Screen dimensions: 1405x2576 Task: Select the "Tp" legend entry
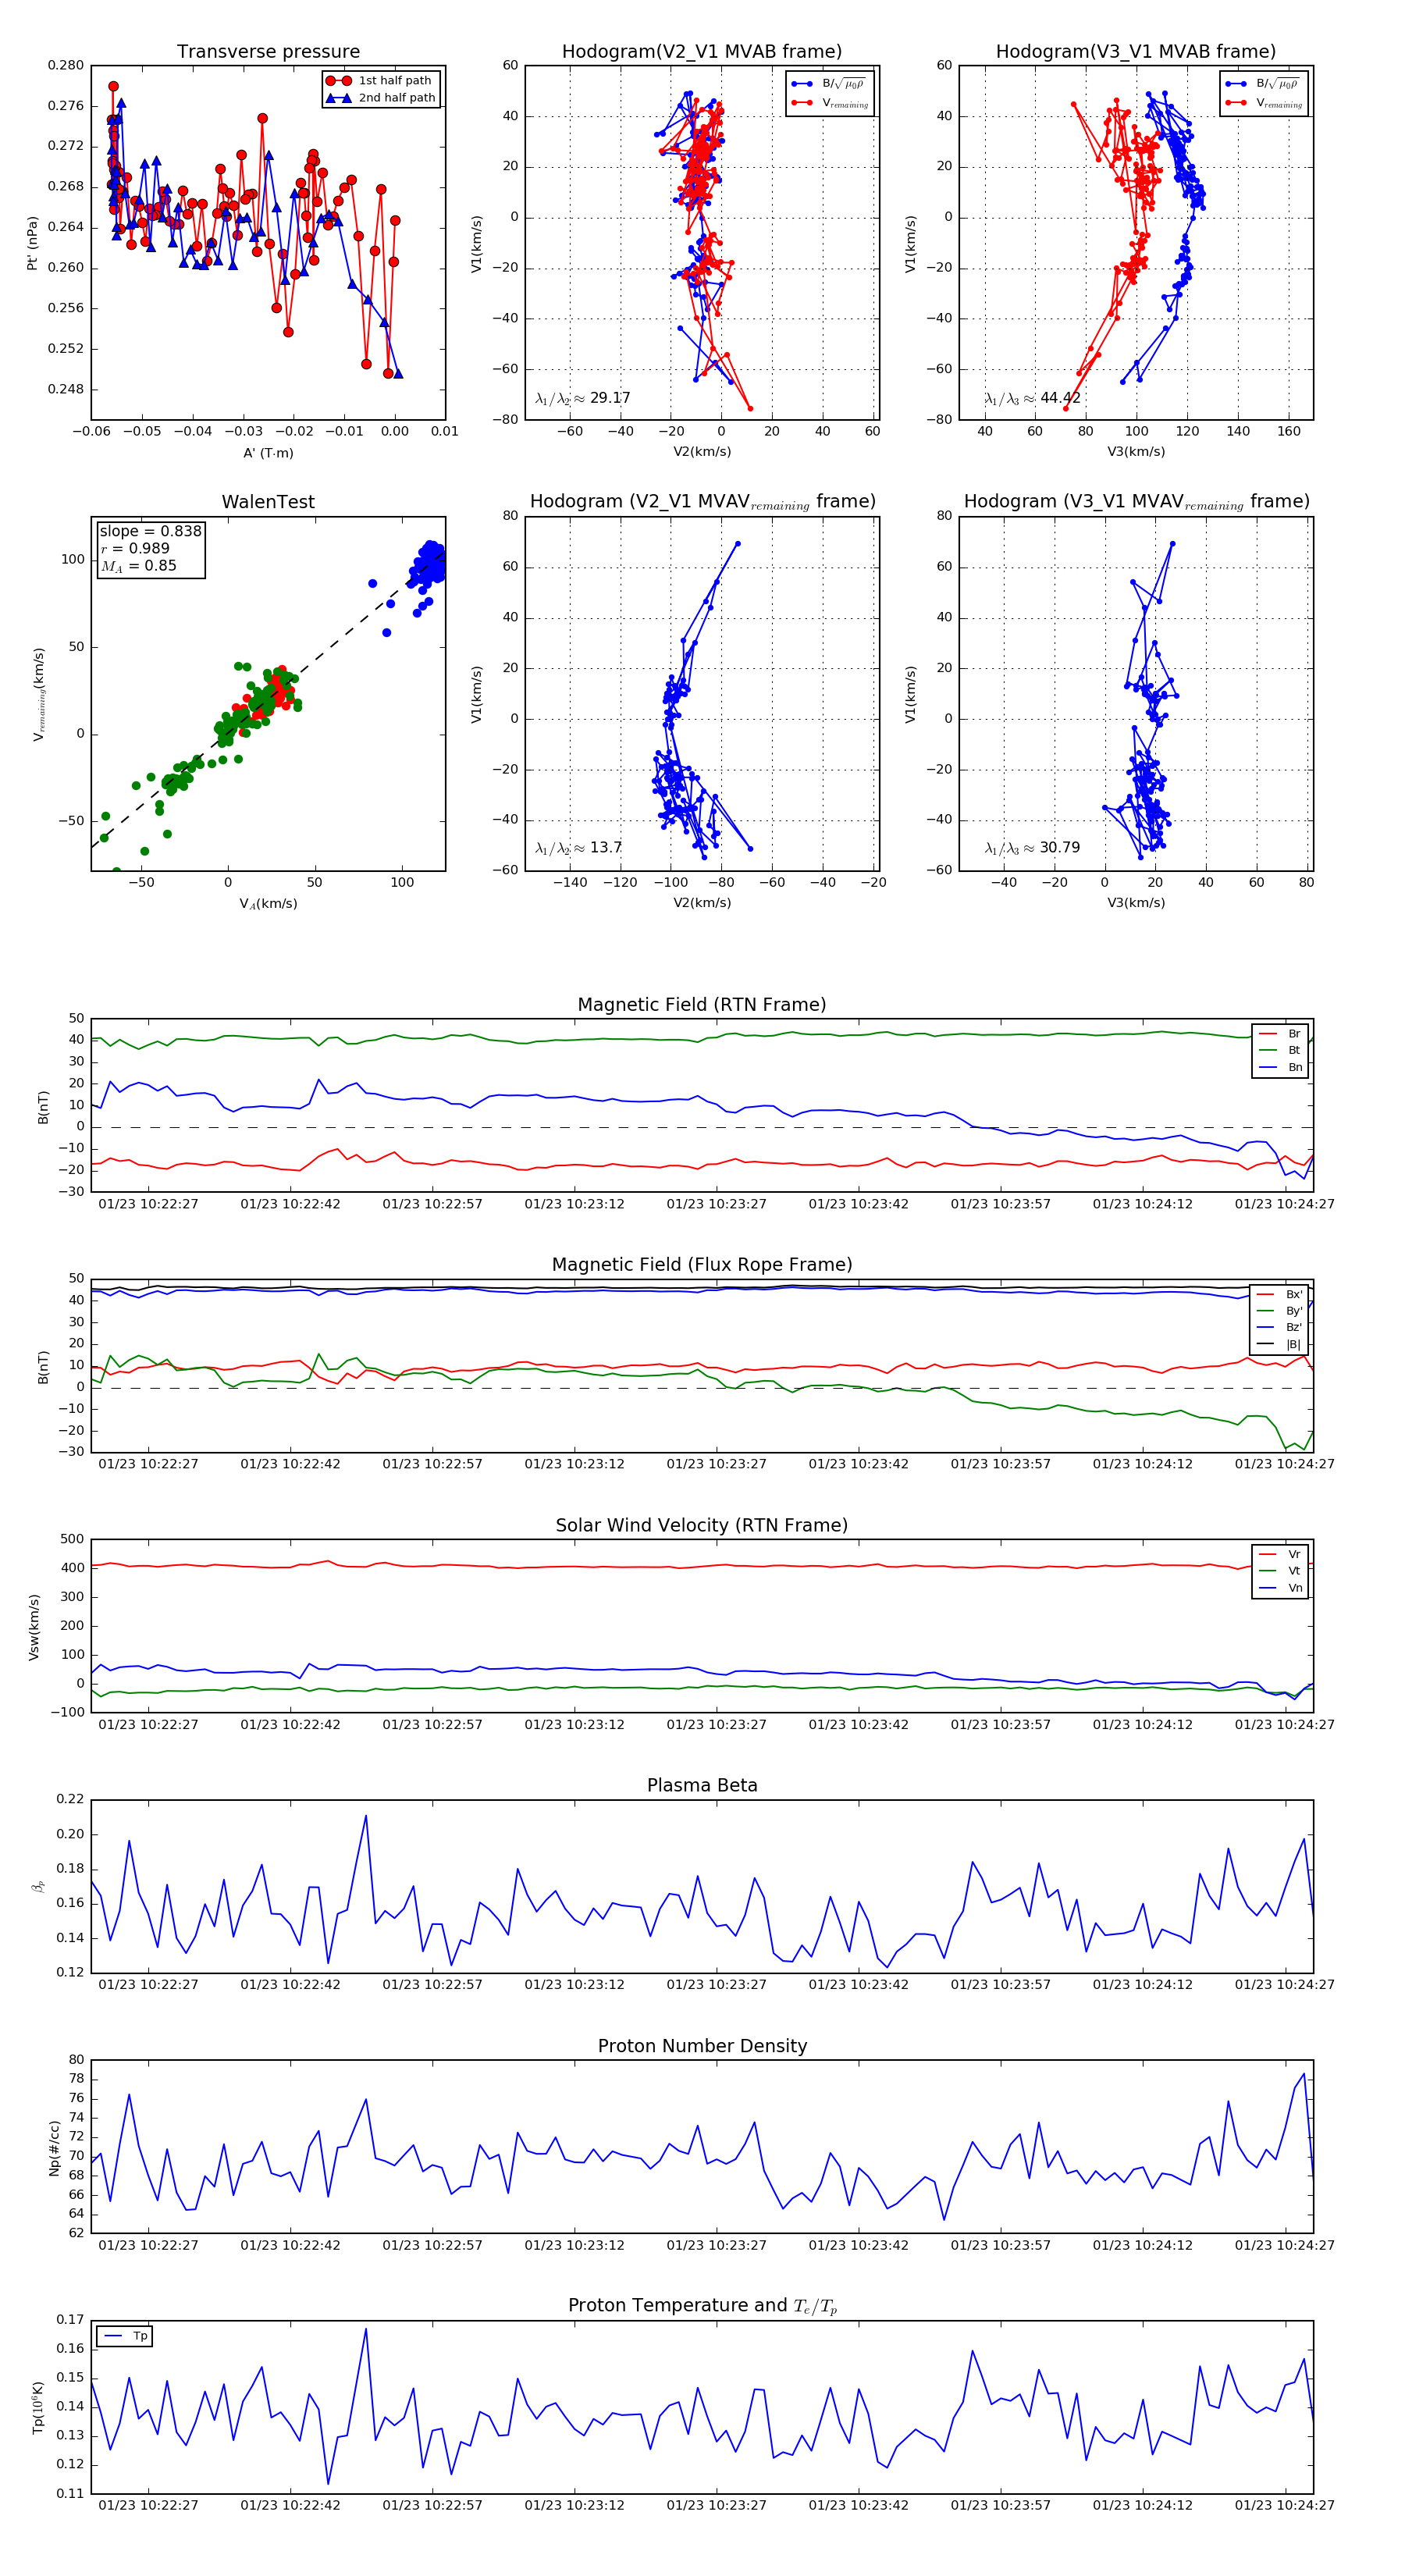[x=126, y=2336]
